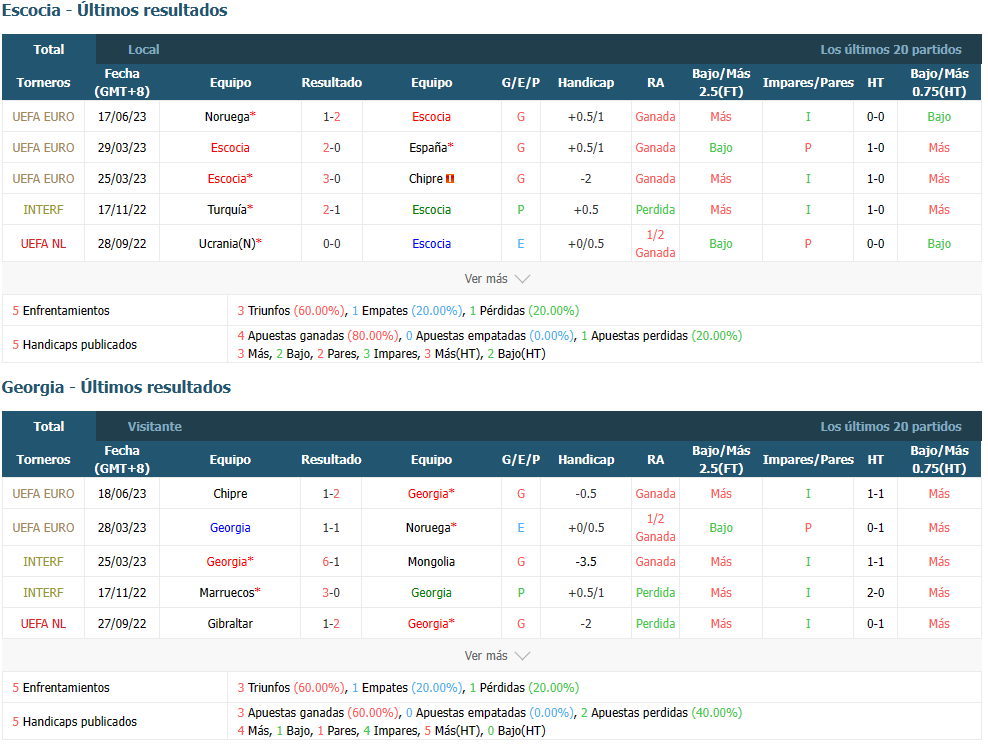Select the Total tab in Escocia table
Image resolution: width=988 pixels, height=744 pixels.
(49, 49)
